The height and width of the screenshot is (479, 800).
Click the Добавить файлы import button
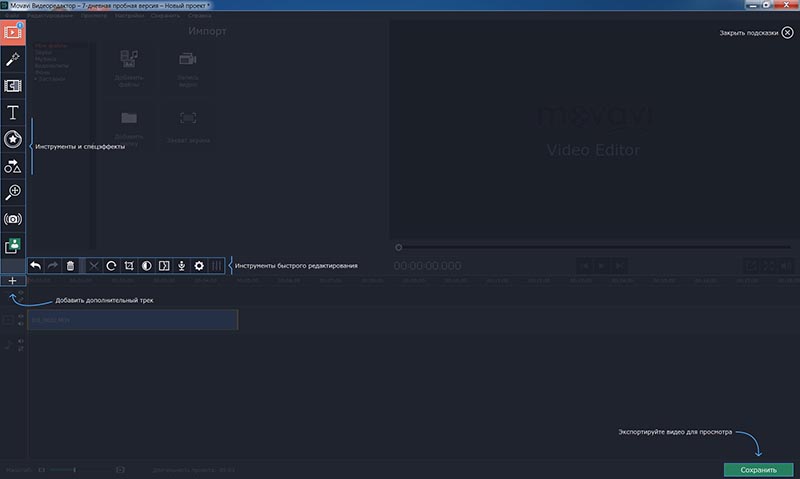(x=129, y=68)
